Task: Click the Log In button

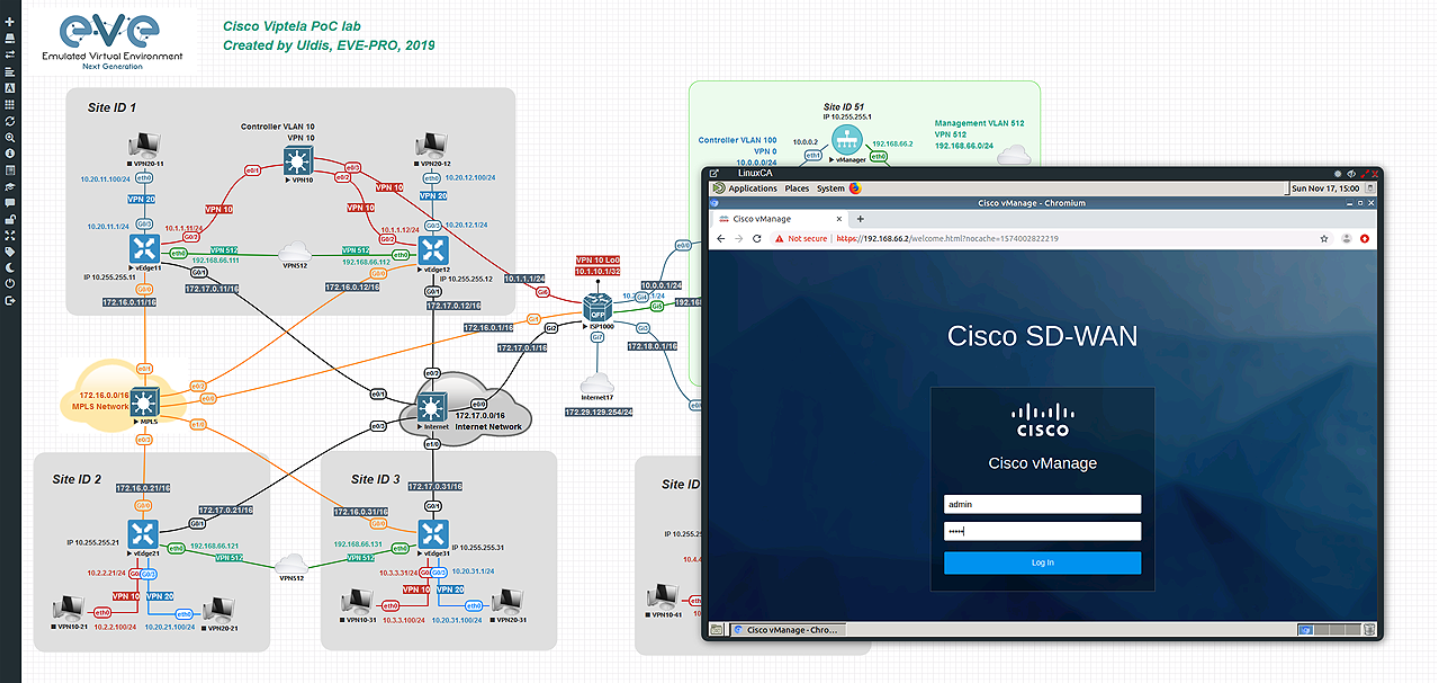Action: tap(1042, 563)
